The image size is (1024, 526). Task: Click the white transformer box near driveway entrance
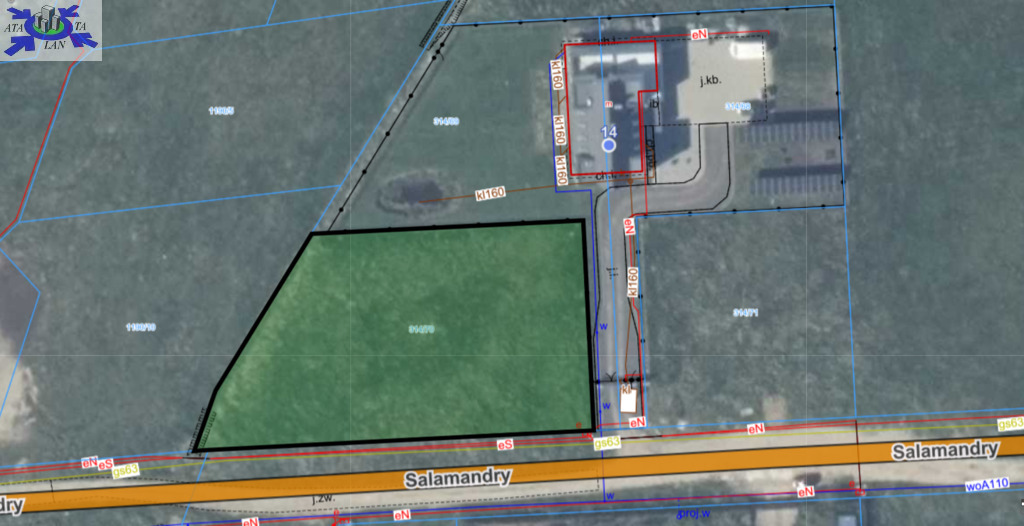[628, 399]
